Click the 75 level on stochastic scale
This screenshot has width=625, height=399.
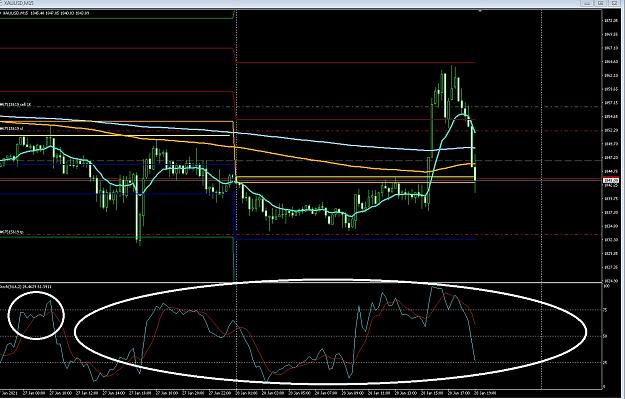point(605,310)
